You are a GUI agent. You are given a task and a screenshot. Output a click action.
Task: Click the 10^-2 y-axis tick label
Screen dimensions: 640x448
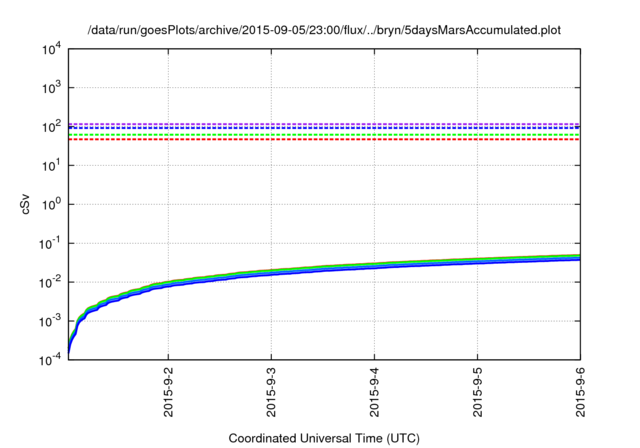click(x=49, y=282)
